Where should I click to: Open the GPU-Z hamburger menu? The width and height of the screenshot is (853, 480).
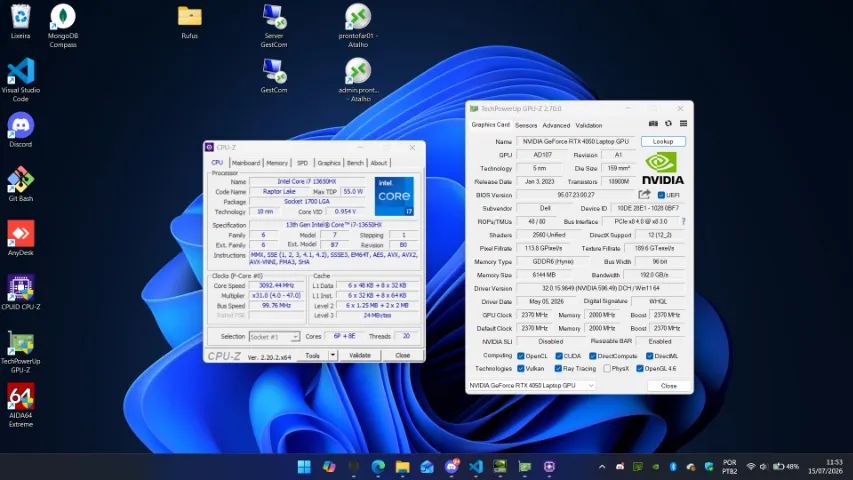click(x=683, y=124)
